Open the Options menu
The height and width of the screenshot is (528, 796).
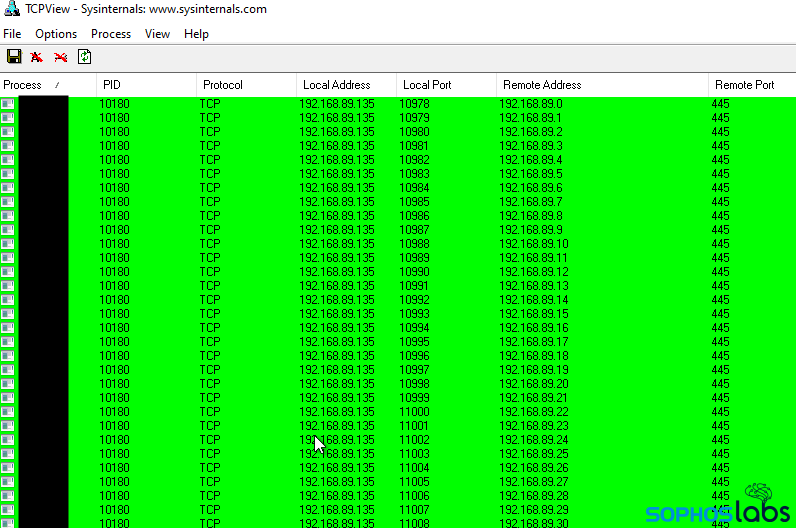coord(56,34)
